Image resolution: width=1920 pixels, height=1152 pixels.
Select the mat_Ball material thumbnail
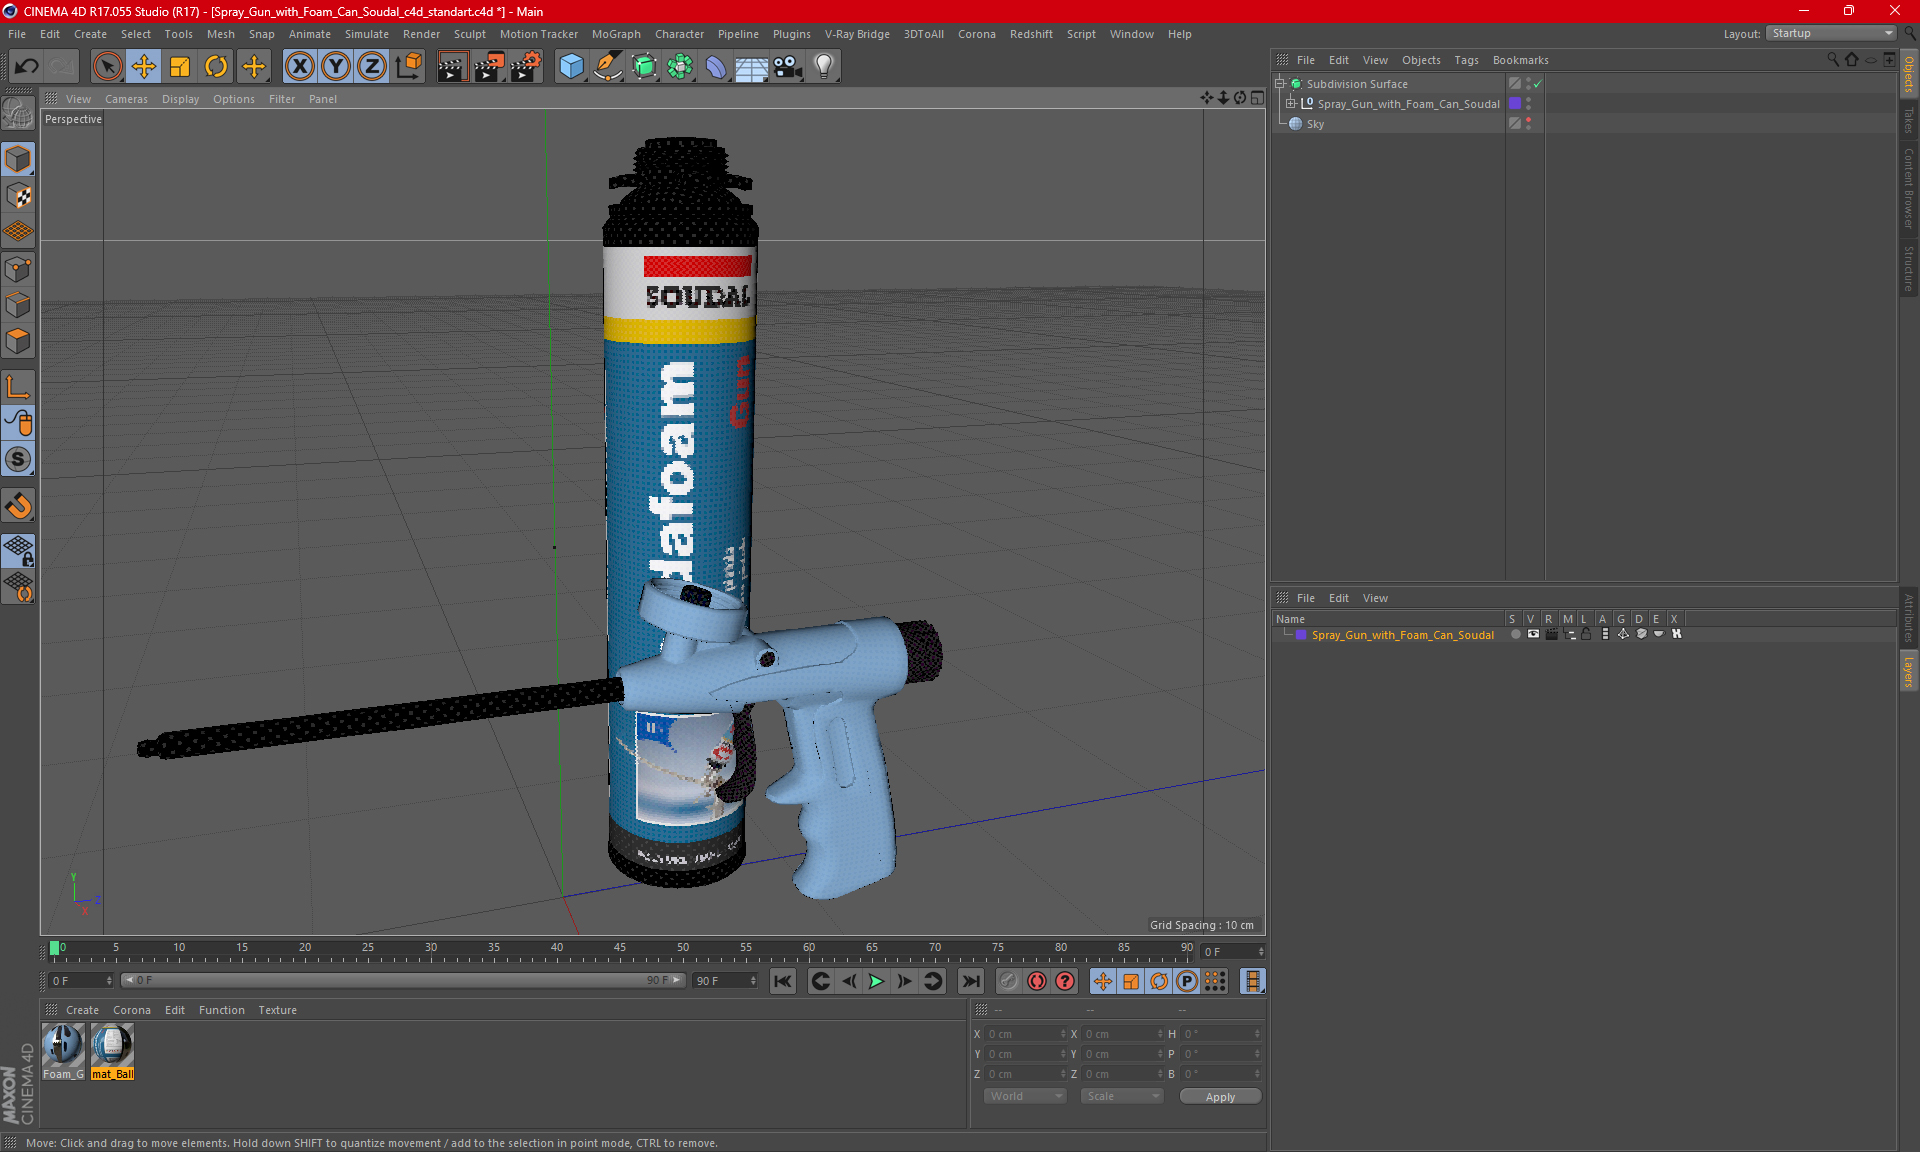click(x=112, y=1051)
